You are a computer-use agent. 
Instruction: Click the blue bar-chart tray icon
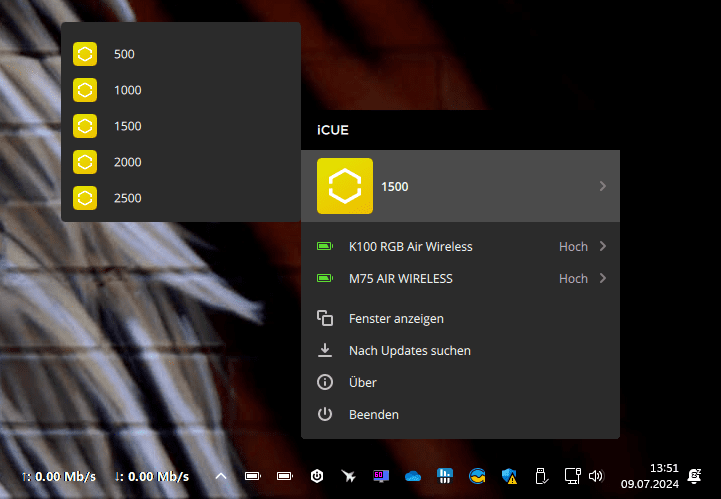tap(445, 476)
